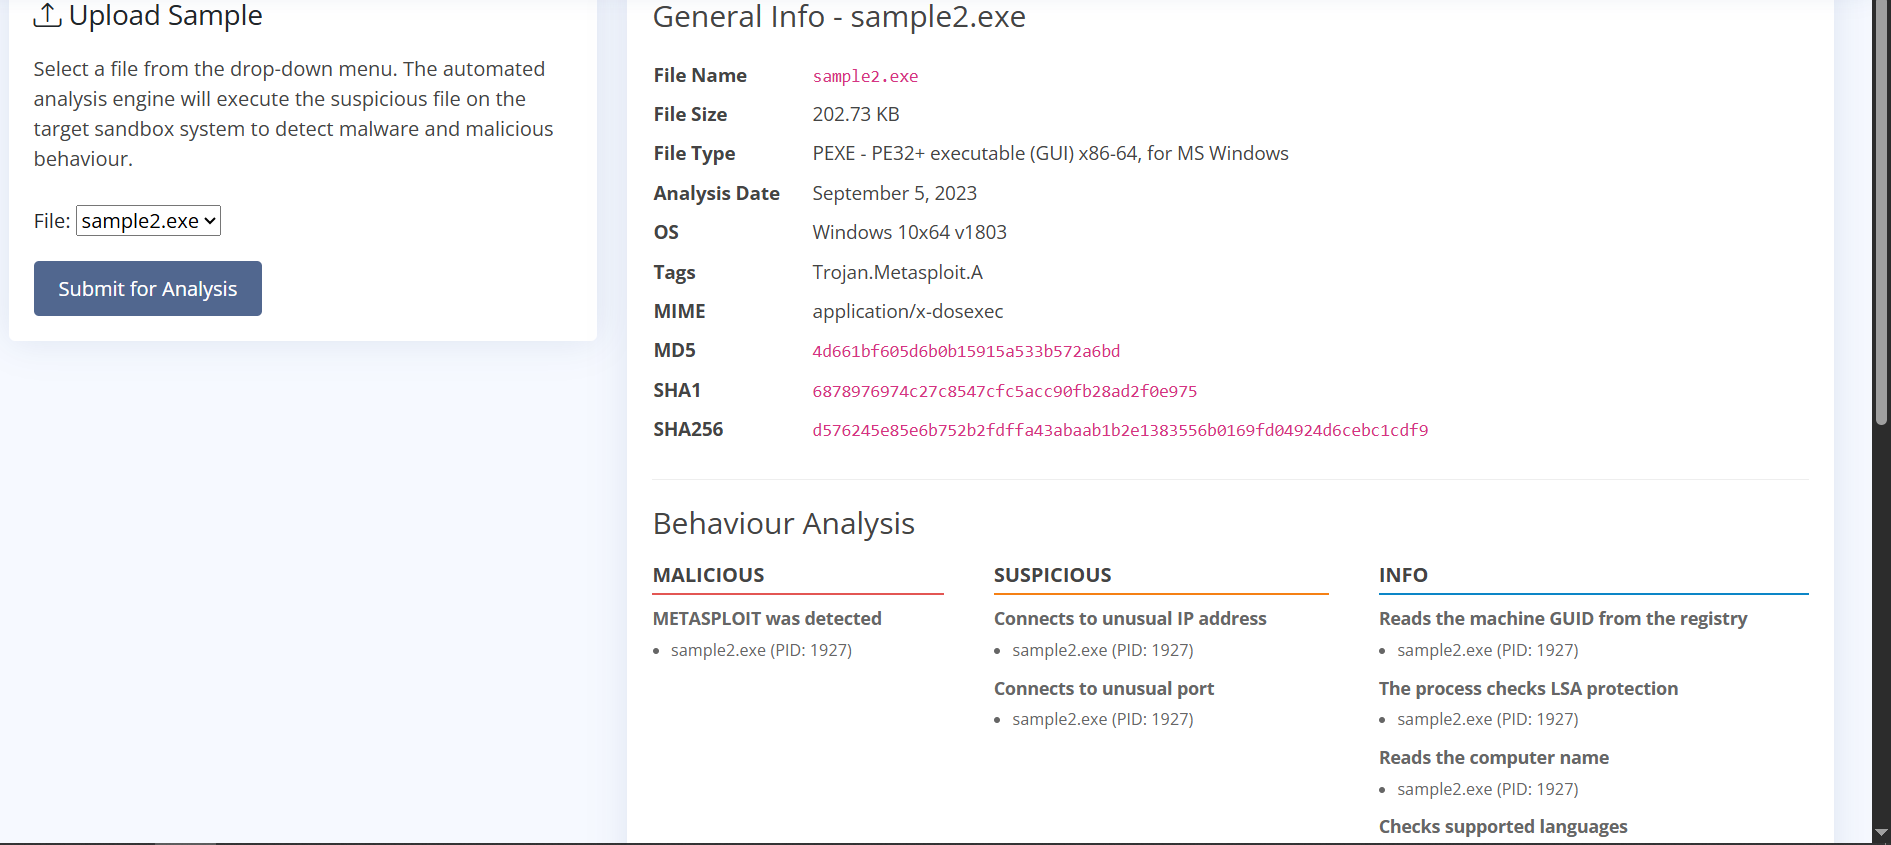Click the Reads the computer name entry

pos(1493,758)
